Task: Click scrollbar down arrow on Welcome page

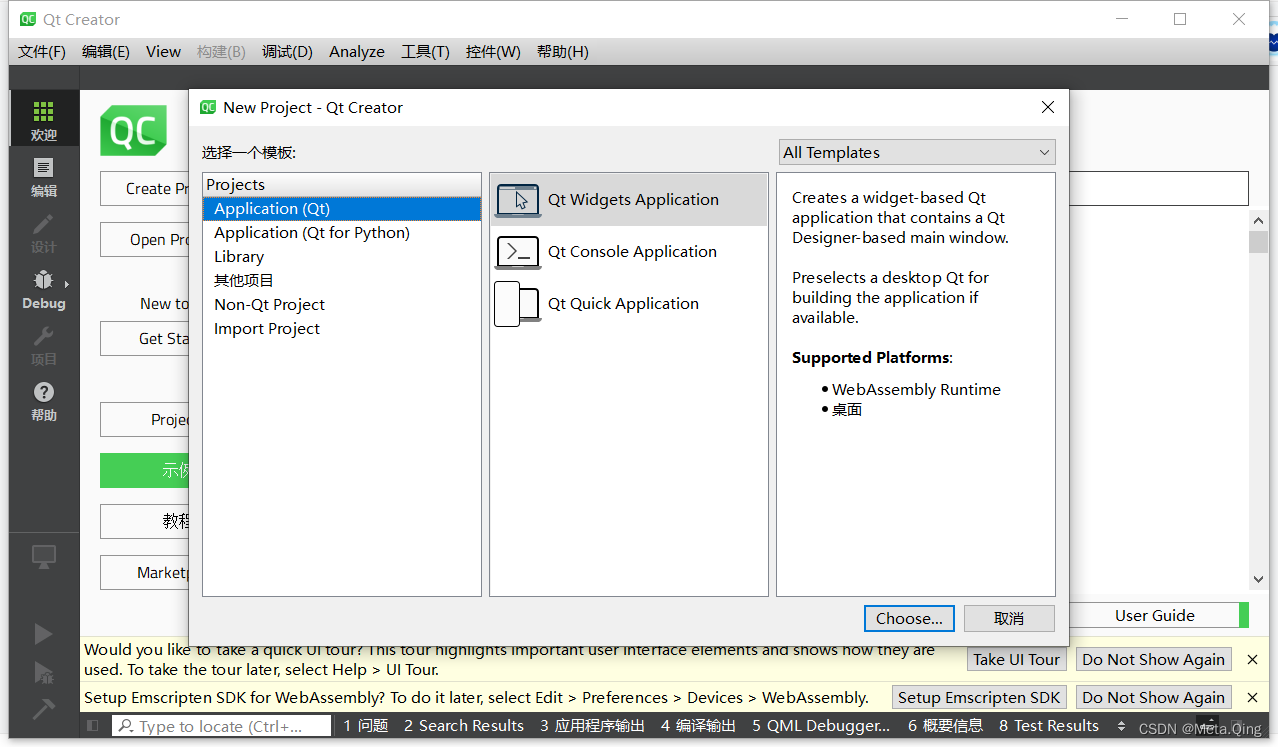Action: coord(1259,578)
